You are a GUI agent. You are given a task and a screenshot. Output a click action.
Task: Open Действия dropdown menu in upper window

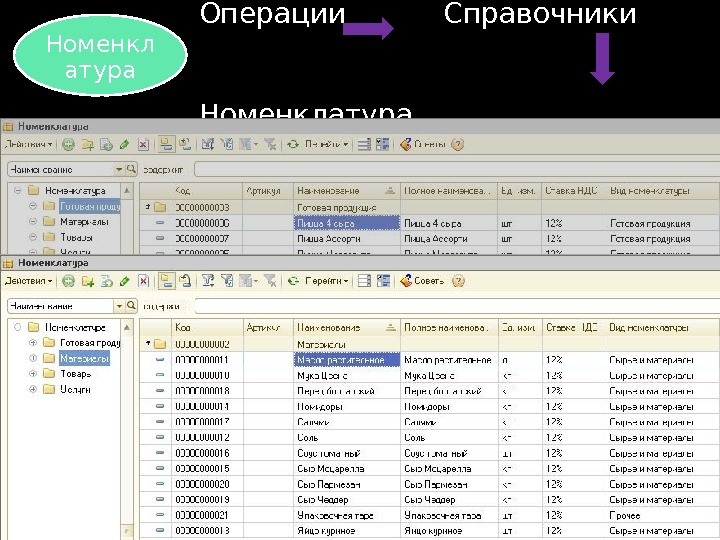pyautogui.click(x=28, y=145)
